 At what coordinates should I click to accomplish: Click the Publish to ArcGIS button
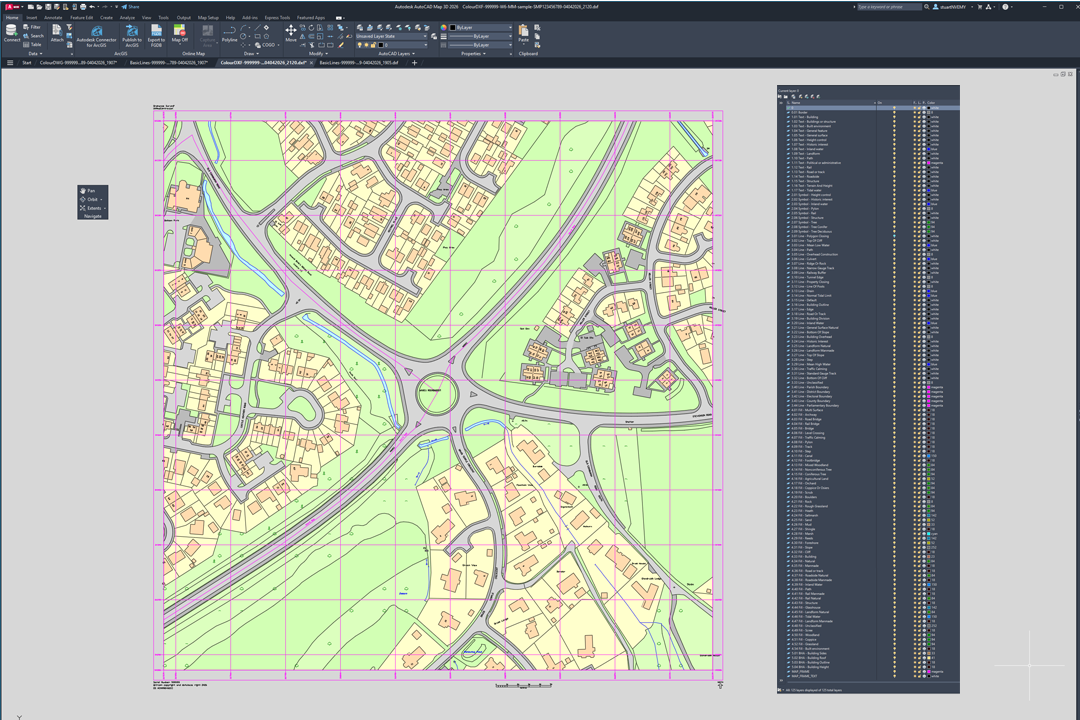(131, 31)
